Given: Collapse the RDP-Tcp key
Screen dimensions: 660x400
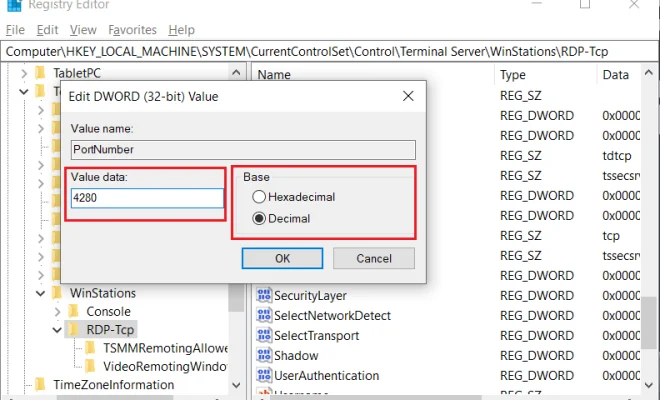Looking at the screenshot, I should coord(57,330).
